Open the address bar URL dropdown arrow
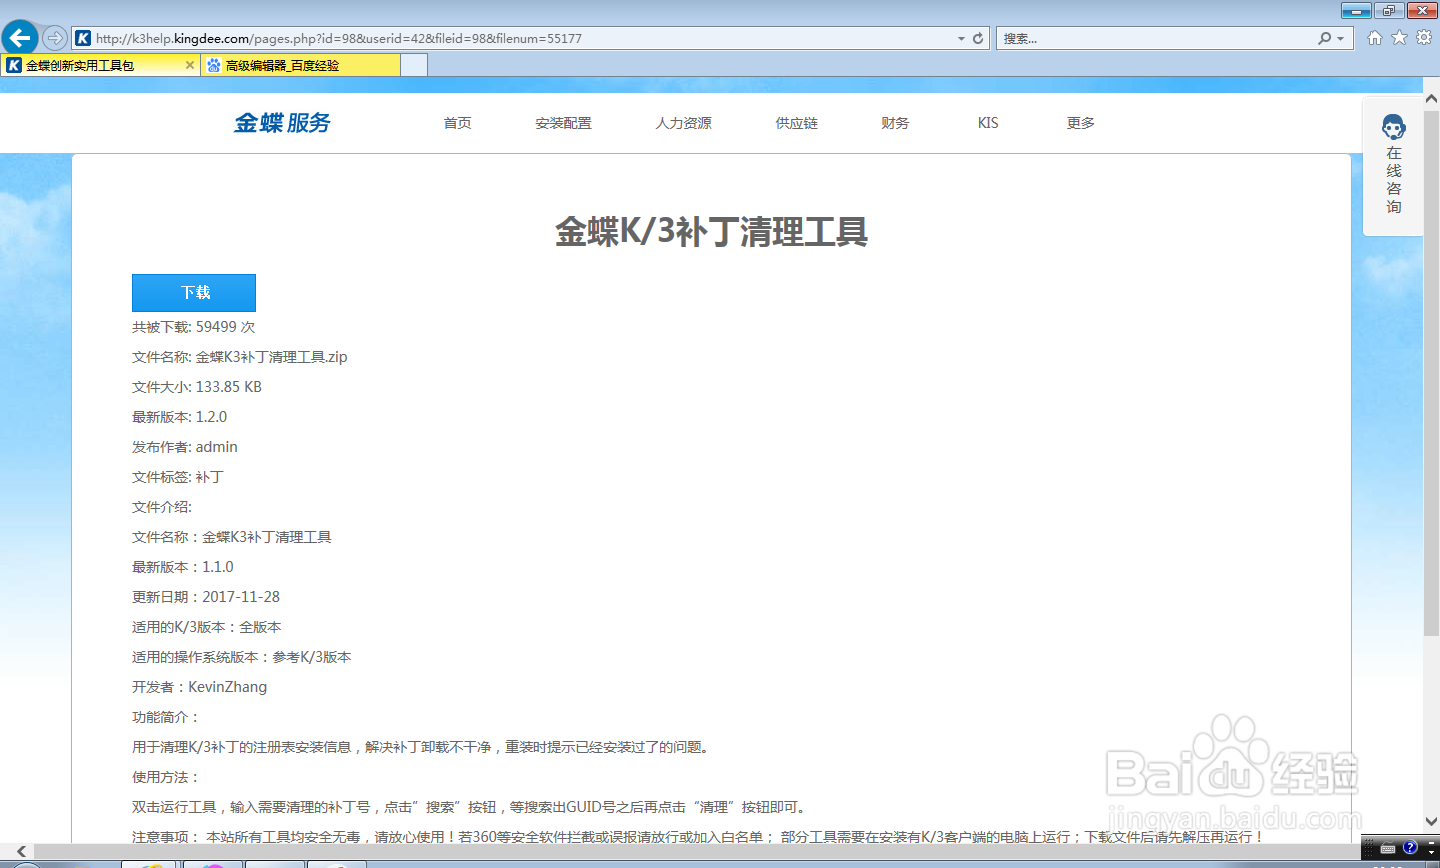Screen dimensions: 1440x868 pos(962,38)
